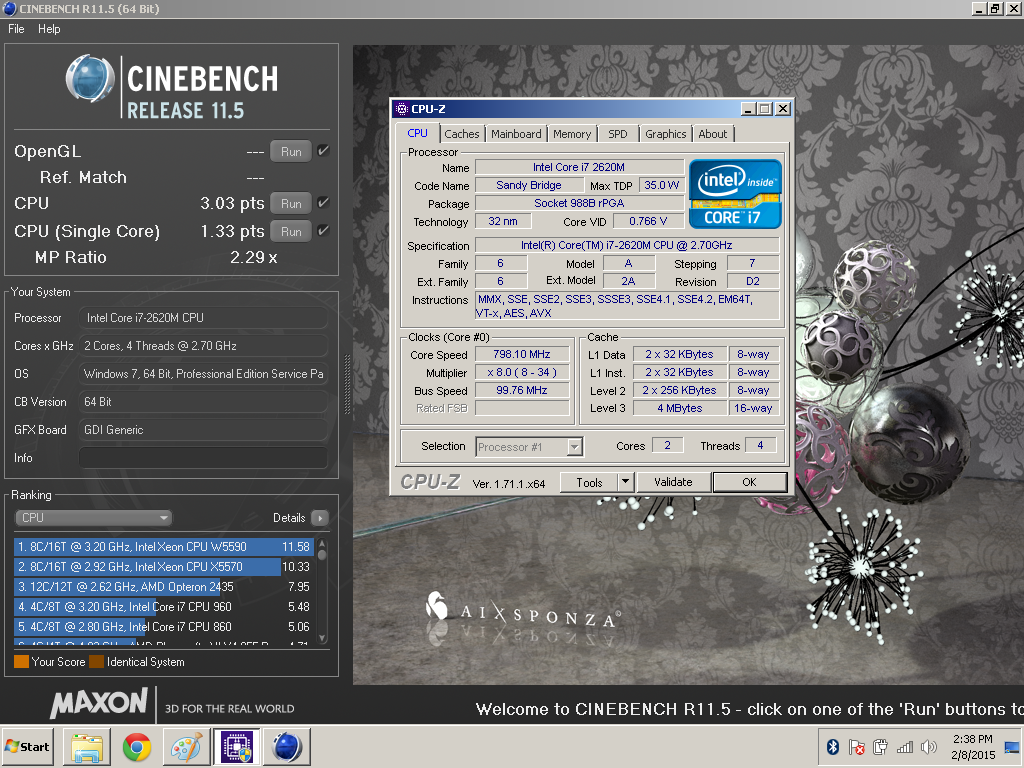Click the Validate button
This screenshot has height=768, width=1024.
(673, 482)
